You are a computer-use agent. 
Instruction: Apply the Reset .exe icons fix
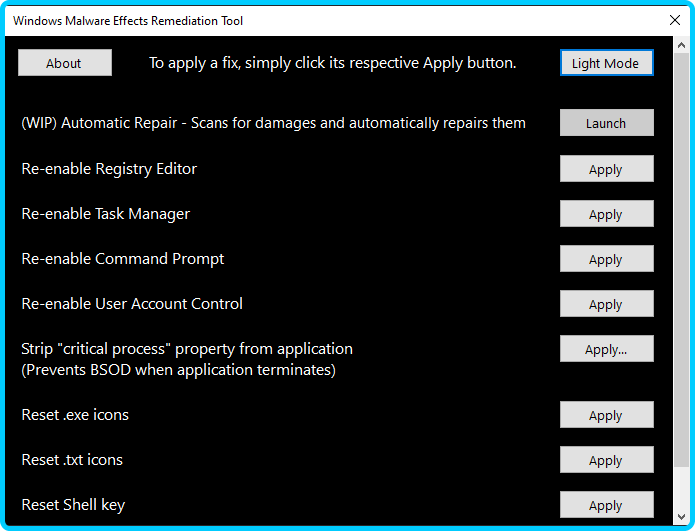tap(606, 415)
